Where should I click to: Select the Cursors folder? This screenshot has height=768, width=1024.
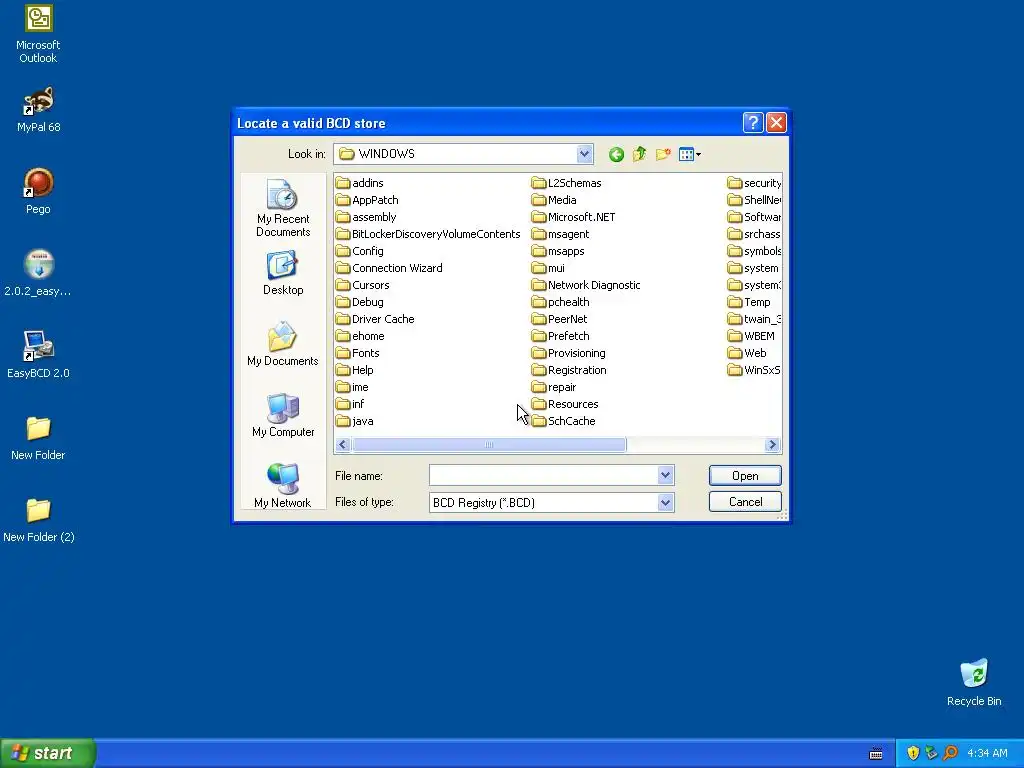click(x=363, y=285)
